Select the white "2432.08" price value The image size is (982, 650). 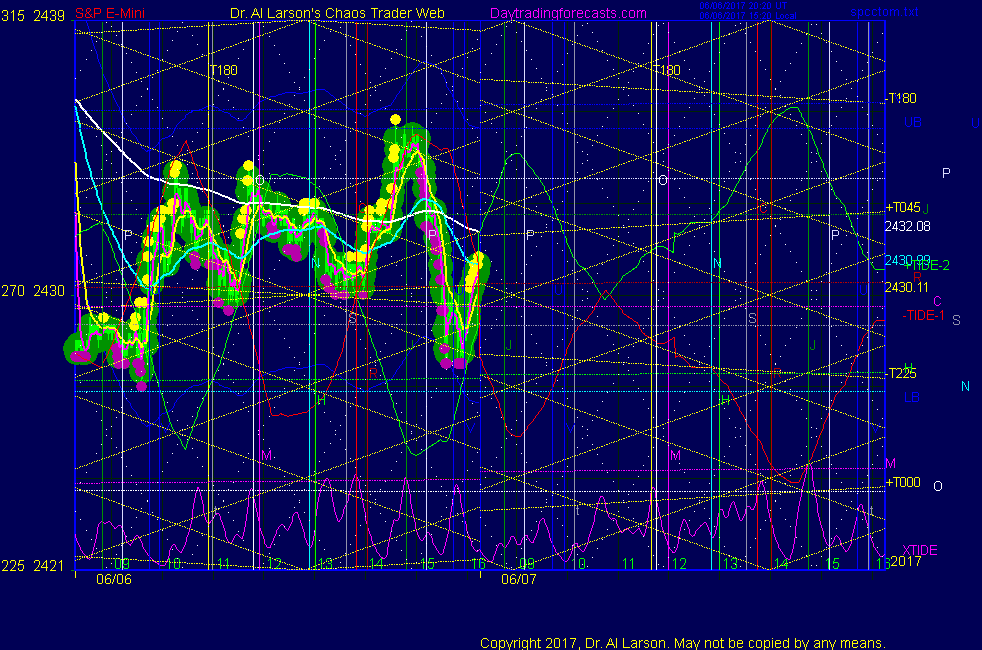[x=907, y=226]
